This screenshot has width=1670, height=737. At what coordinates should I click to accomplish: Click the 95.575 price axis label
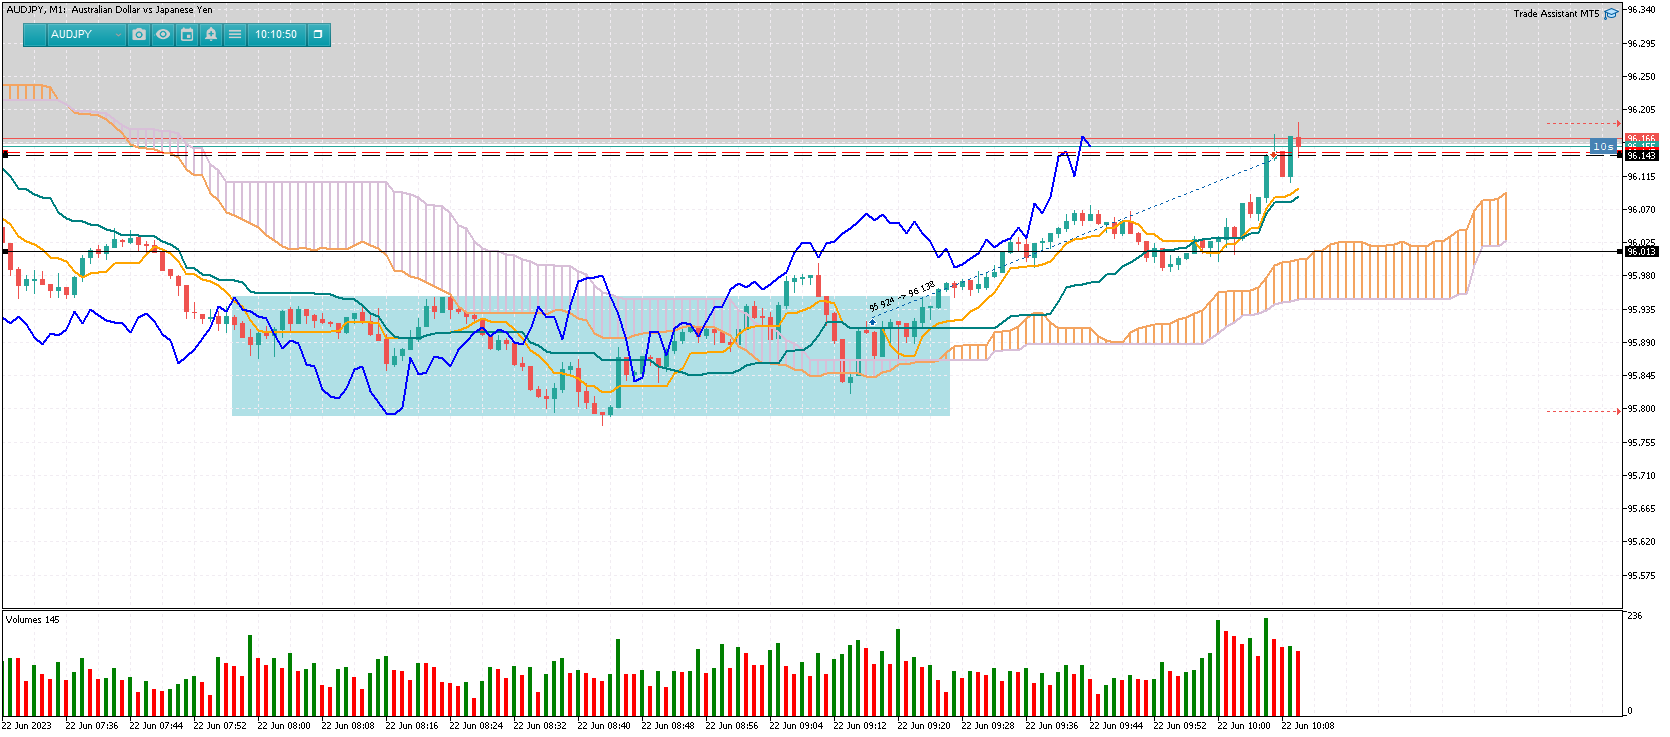1642,576
